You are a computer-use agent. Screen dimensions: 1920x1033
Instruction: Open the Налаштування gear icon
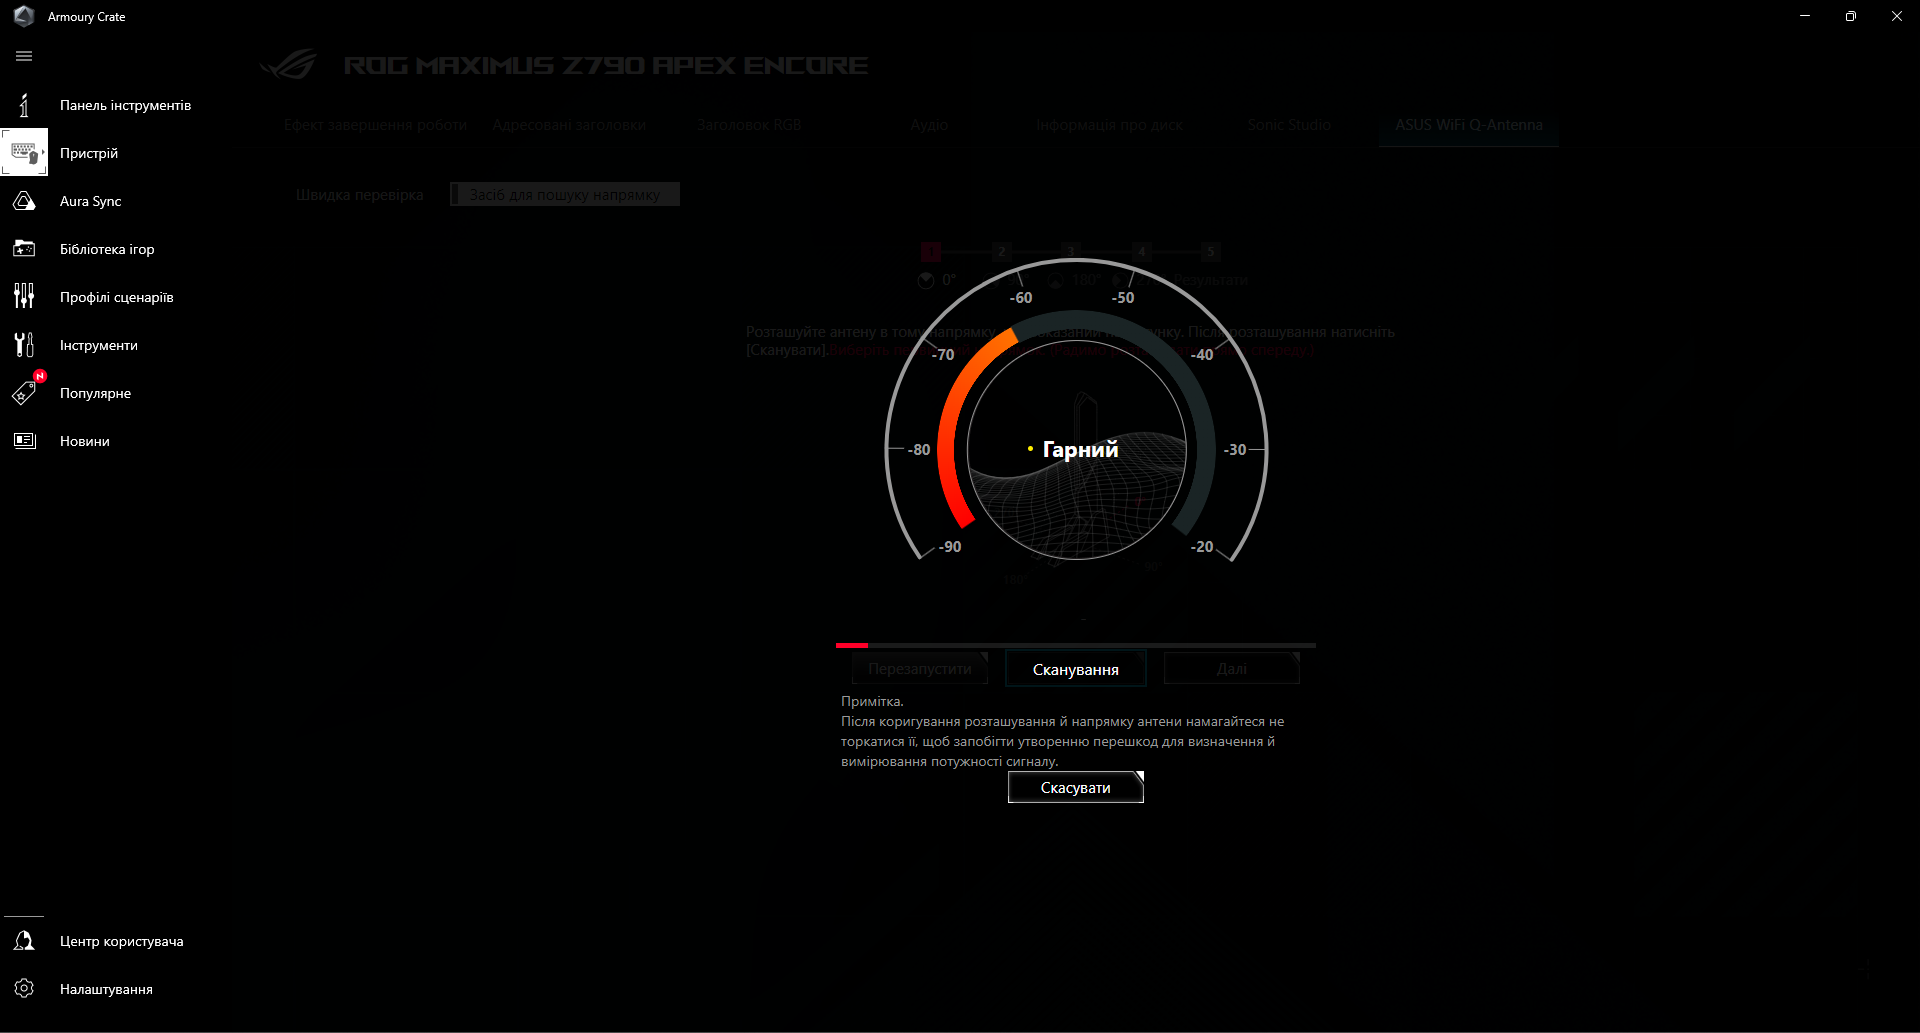[24, 988]
